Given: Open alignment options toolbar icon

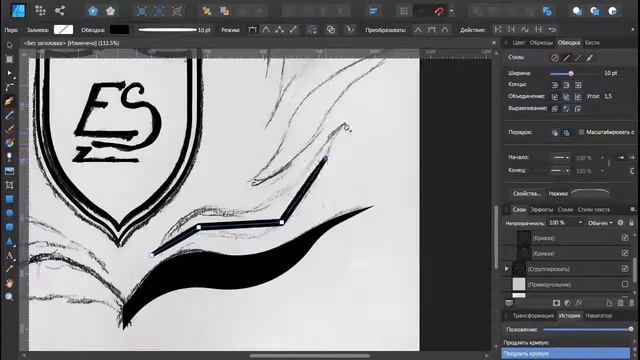Looking at the screenshot, I should pyautogui.click(x=373, y=11).
